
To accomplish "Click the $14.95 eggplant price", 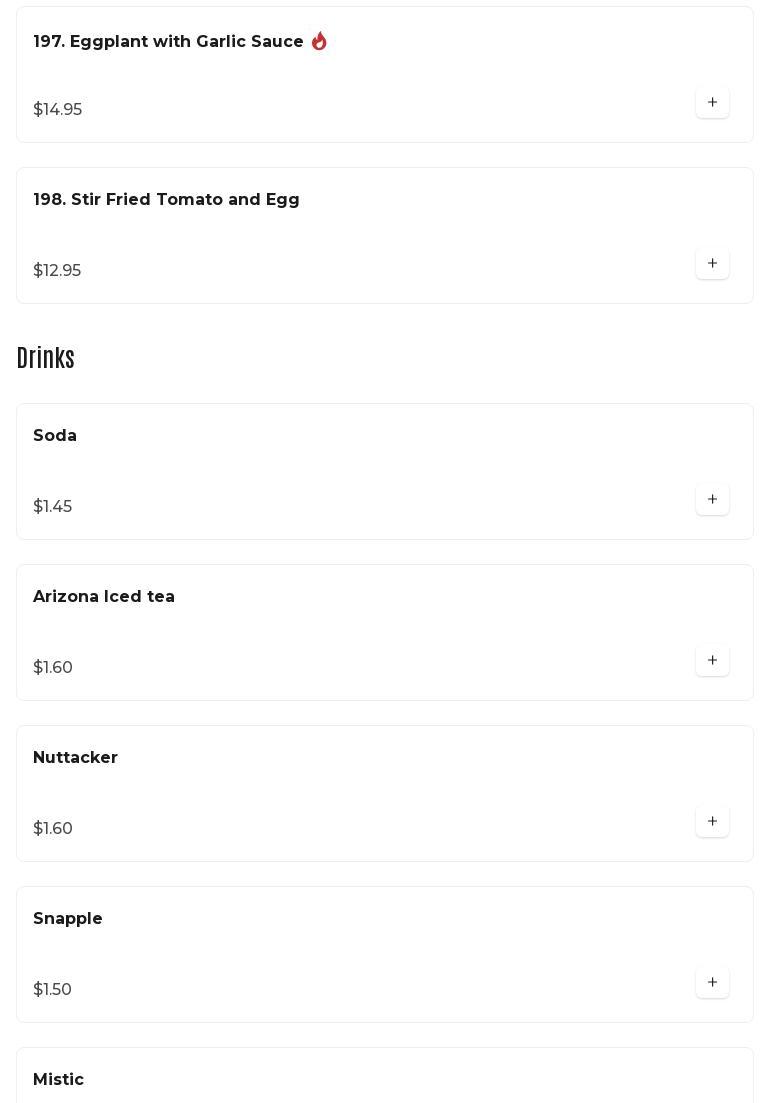I will coord(58,110).
